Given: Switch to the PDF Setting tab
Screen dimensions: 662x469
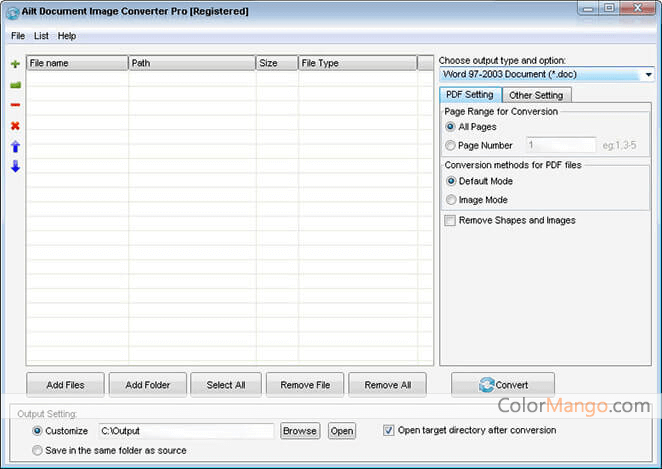Looking at the screenshot, I should [470, 95].
